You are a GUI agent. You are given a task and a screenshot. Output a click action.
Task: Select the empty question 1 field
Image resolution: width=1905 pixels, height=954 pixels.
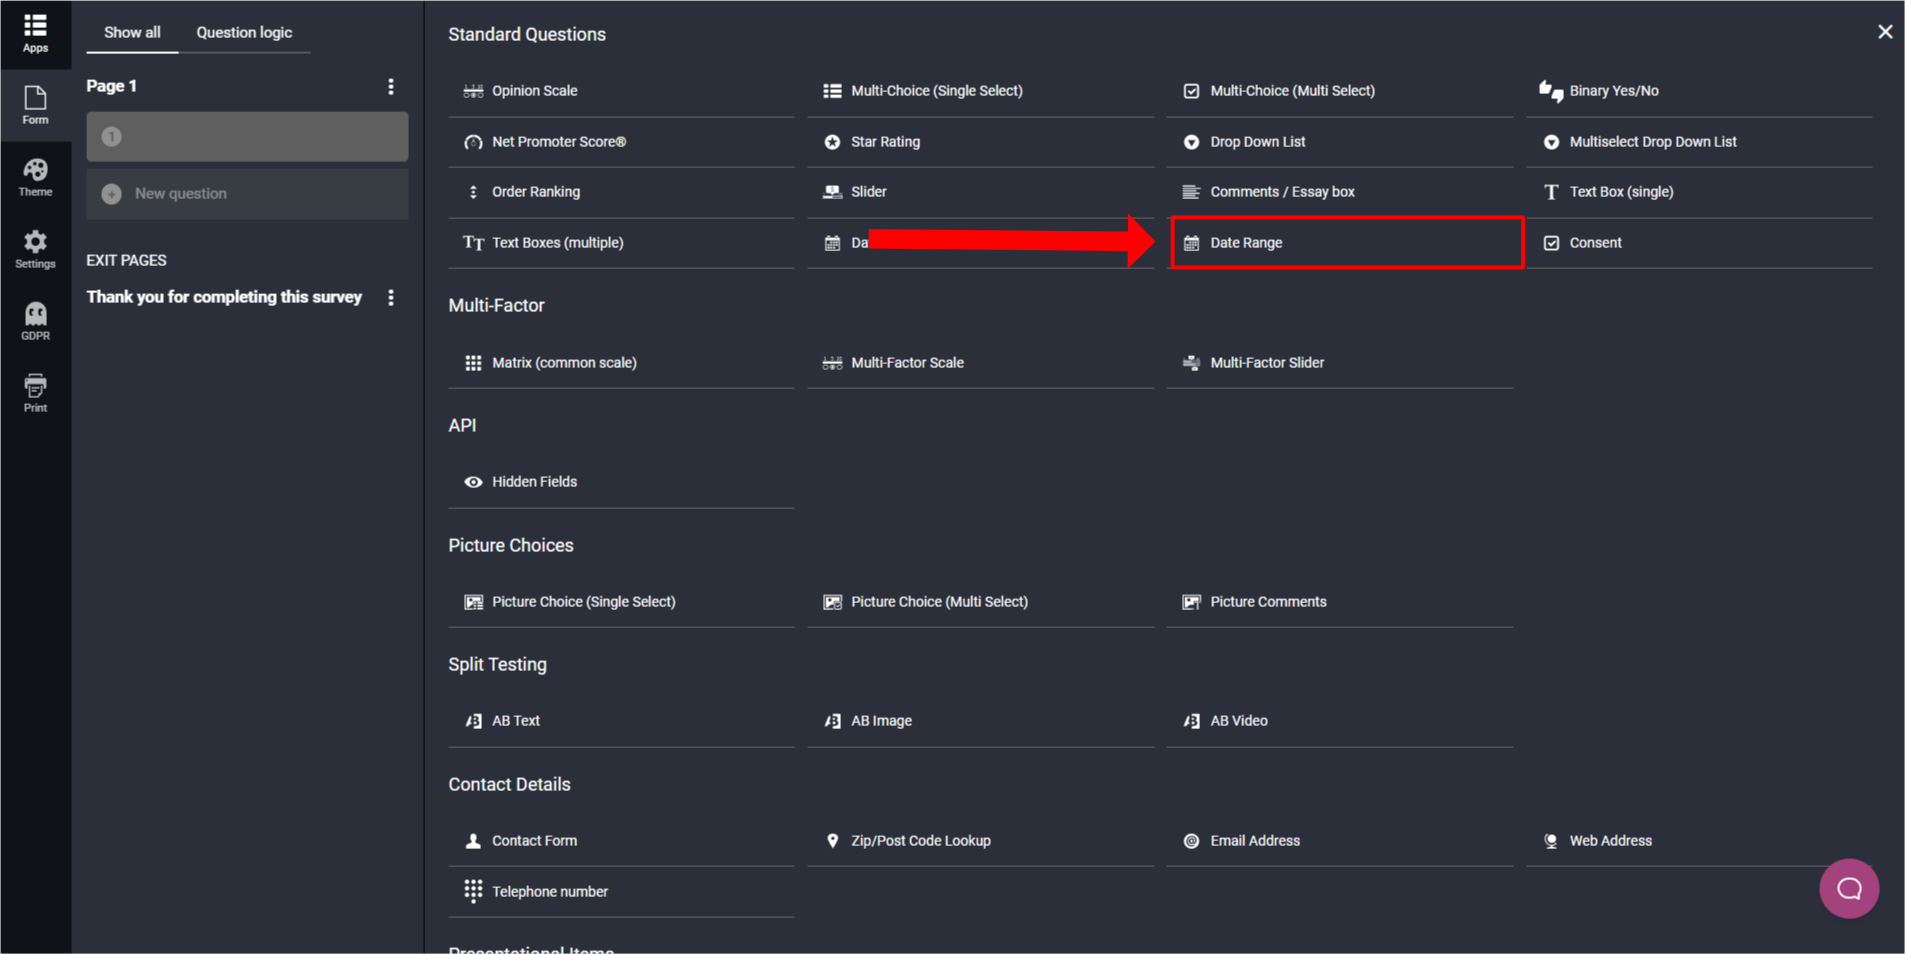coord(247,137)
